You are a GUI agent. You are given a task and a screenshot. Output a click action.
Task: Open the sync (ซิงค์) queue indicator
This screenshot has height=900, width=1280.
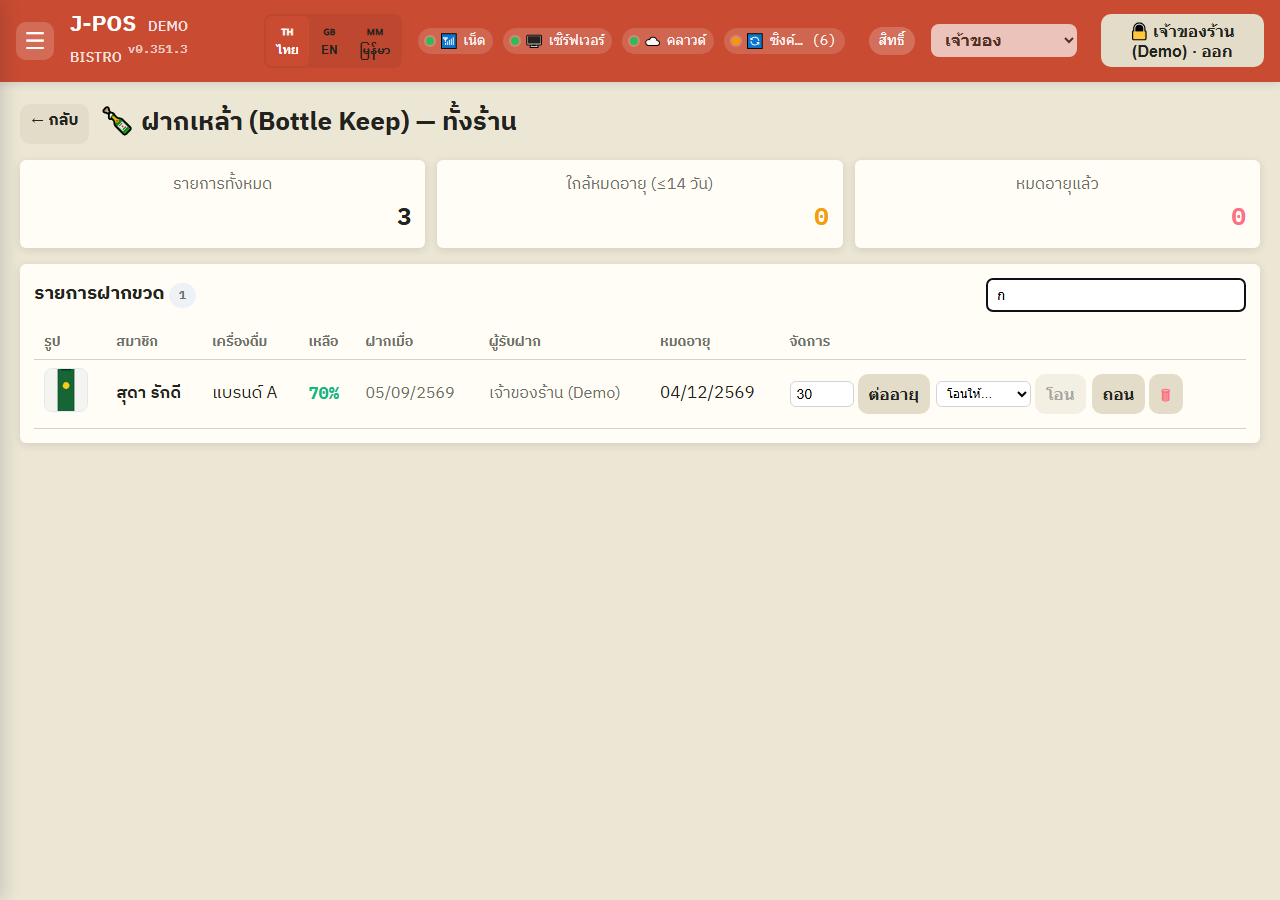(784, 41)
